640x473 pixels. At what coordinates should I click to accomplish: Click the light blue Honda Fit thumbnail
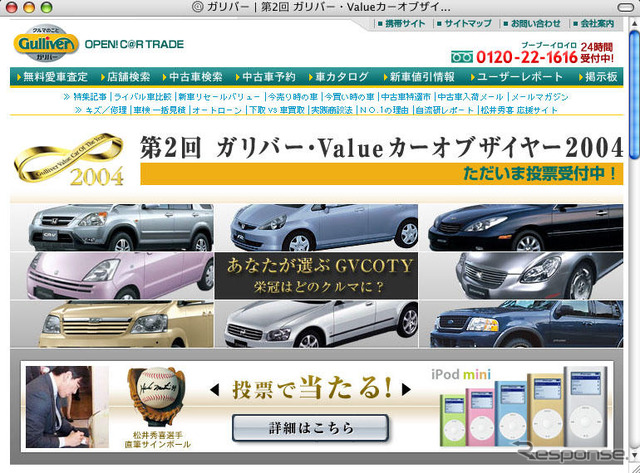pyautogui.click(x=316, y=227)
